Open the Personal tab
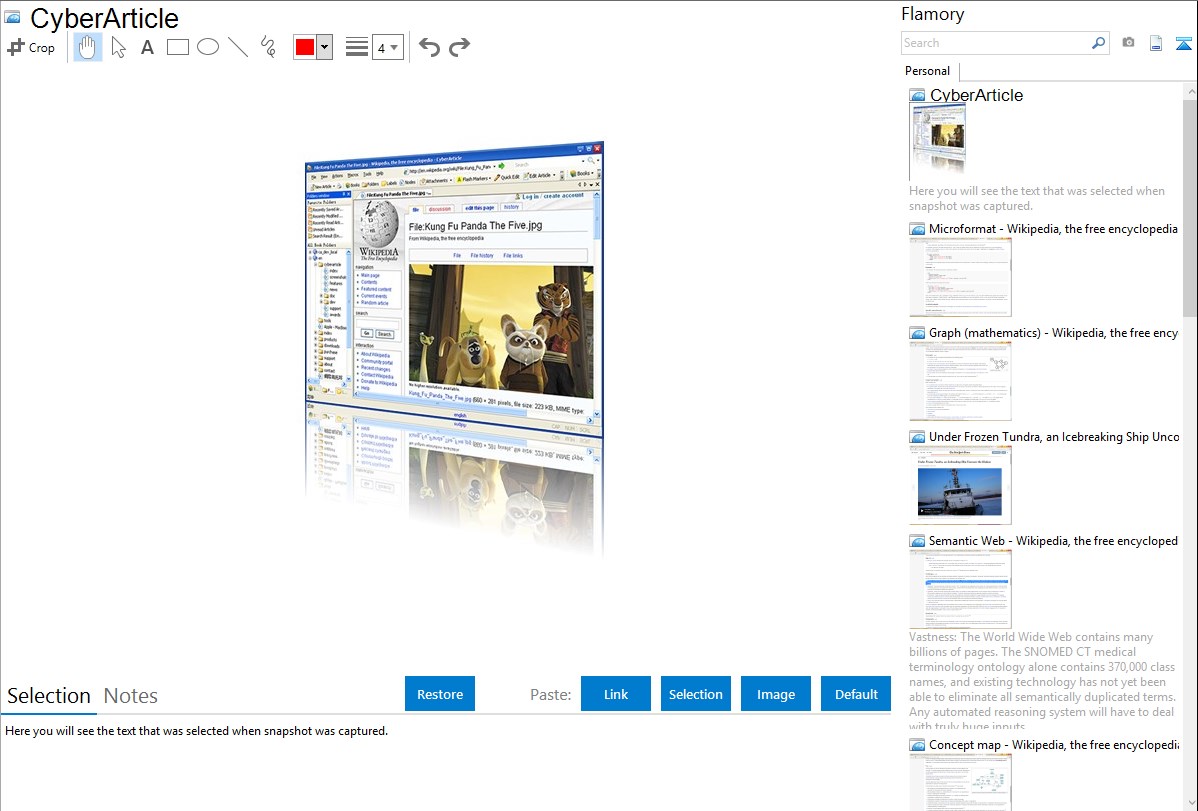Image resolution: width=1198 pixels, height=811 pixels. [927, 71]
